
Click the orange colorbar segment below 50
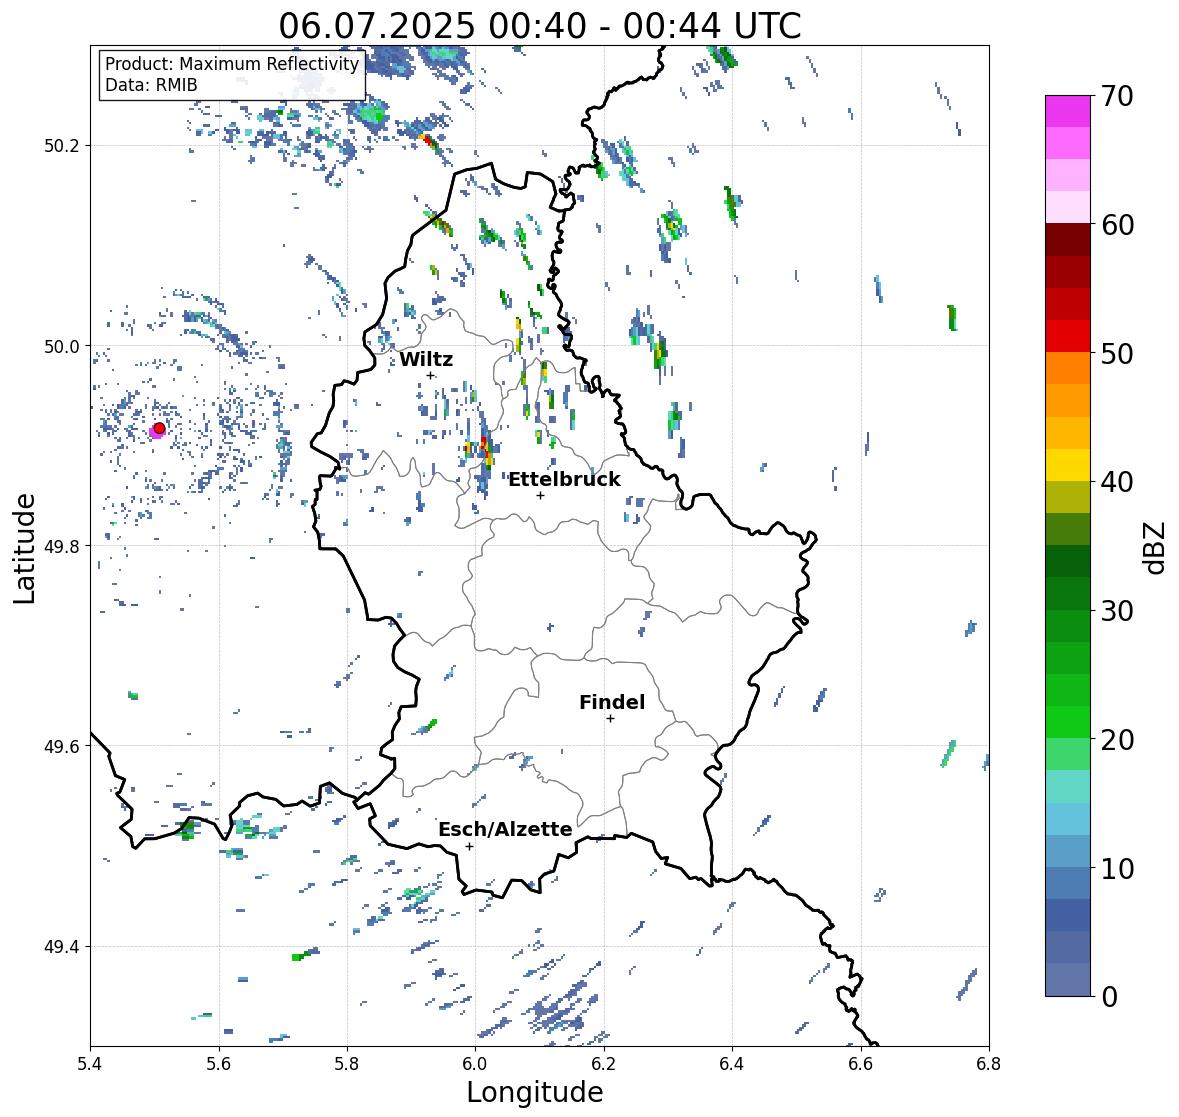(x=1068, y=368)
